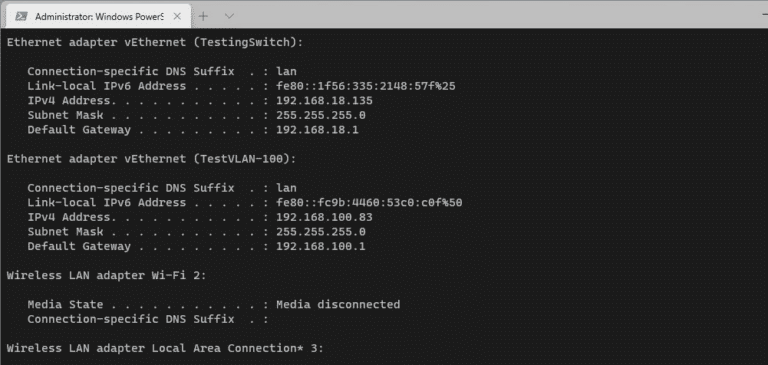This screenshot has width=768, height=365.
Task: Click the lan DNS suffix under TestingSwitch
Action: tap(287, 72)
